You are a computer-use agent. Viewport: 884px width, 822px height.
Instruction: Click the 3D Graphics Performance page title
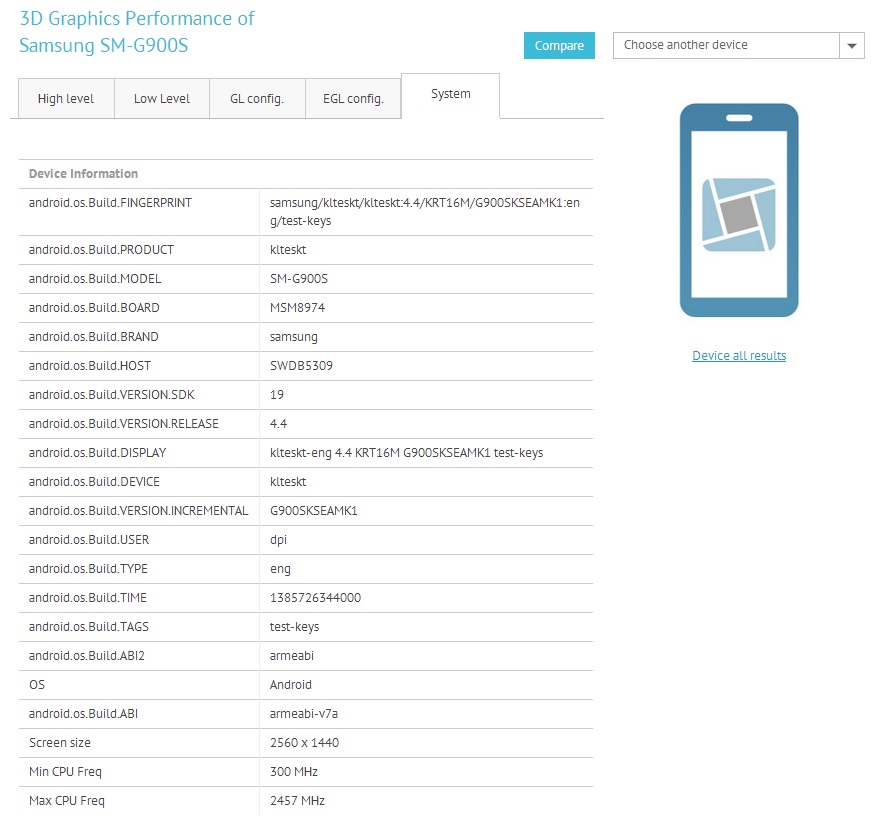tap(137, 32)
